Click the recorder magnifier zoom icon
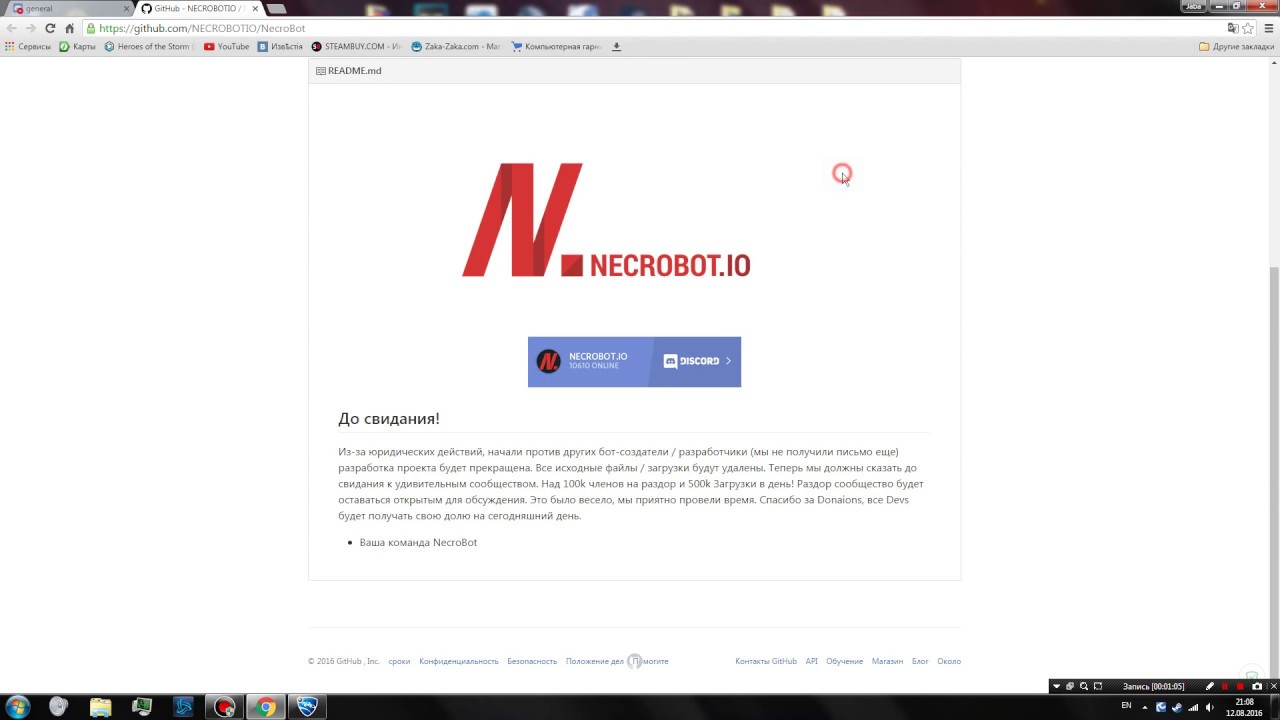1280x720 pixels. [1084, 687]
